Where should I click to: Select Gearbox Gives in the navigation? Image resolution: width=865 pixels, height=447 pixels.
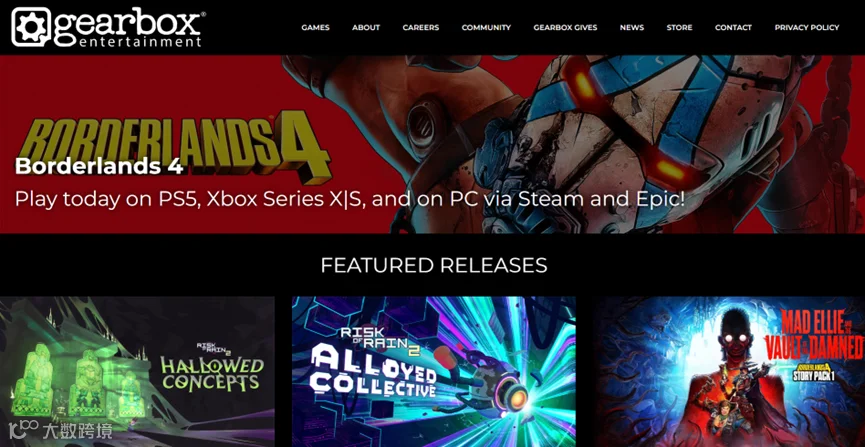[565, 27]
